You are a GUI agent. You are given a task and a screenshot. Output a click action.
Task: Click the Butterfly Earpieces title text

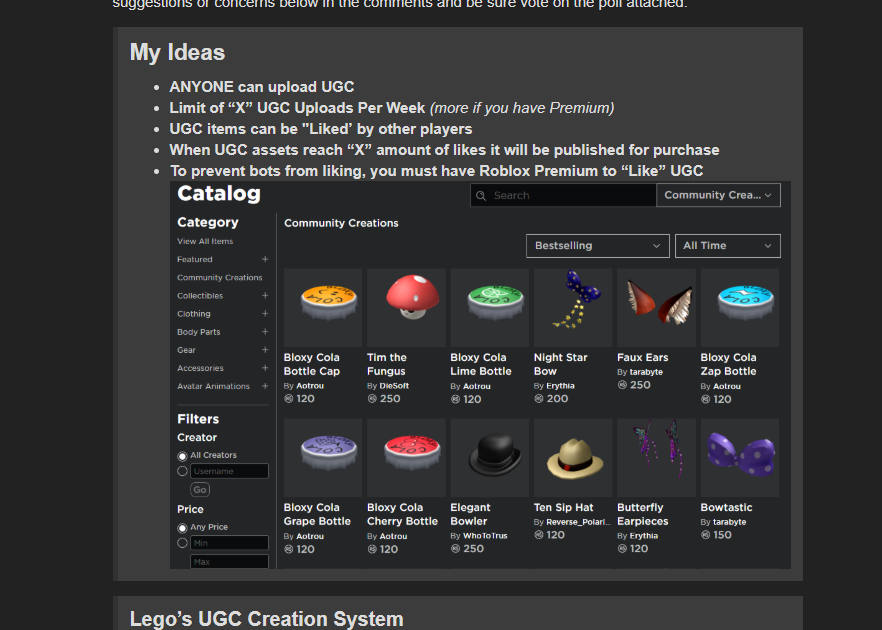tap(642, 514)
